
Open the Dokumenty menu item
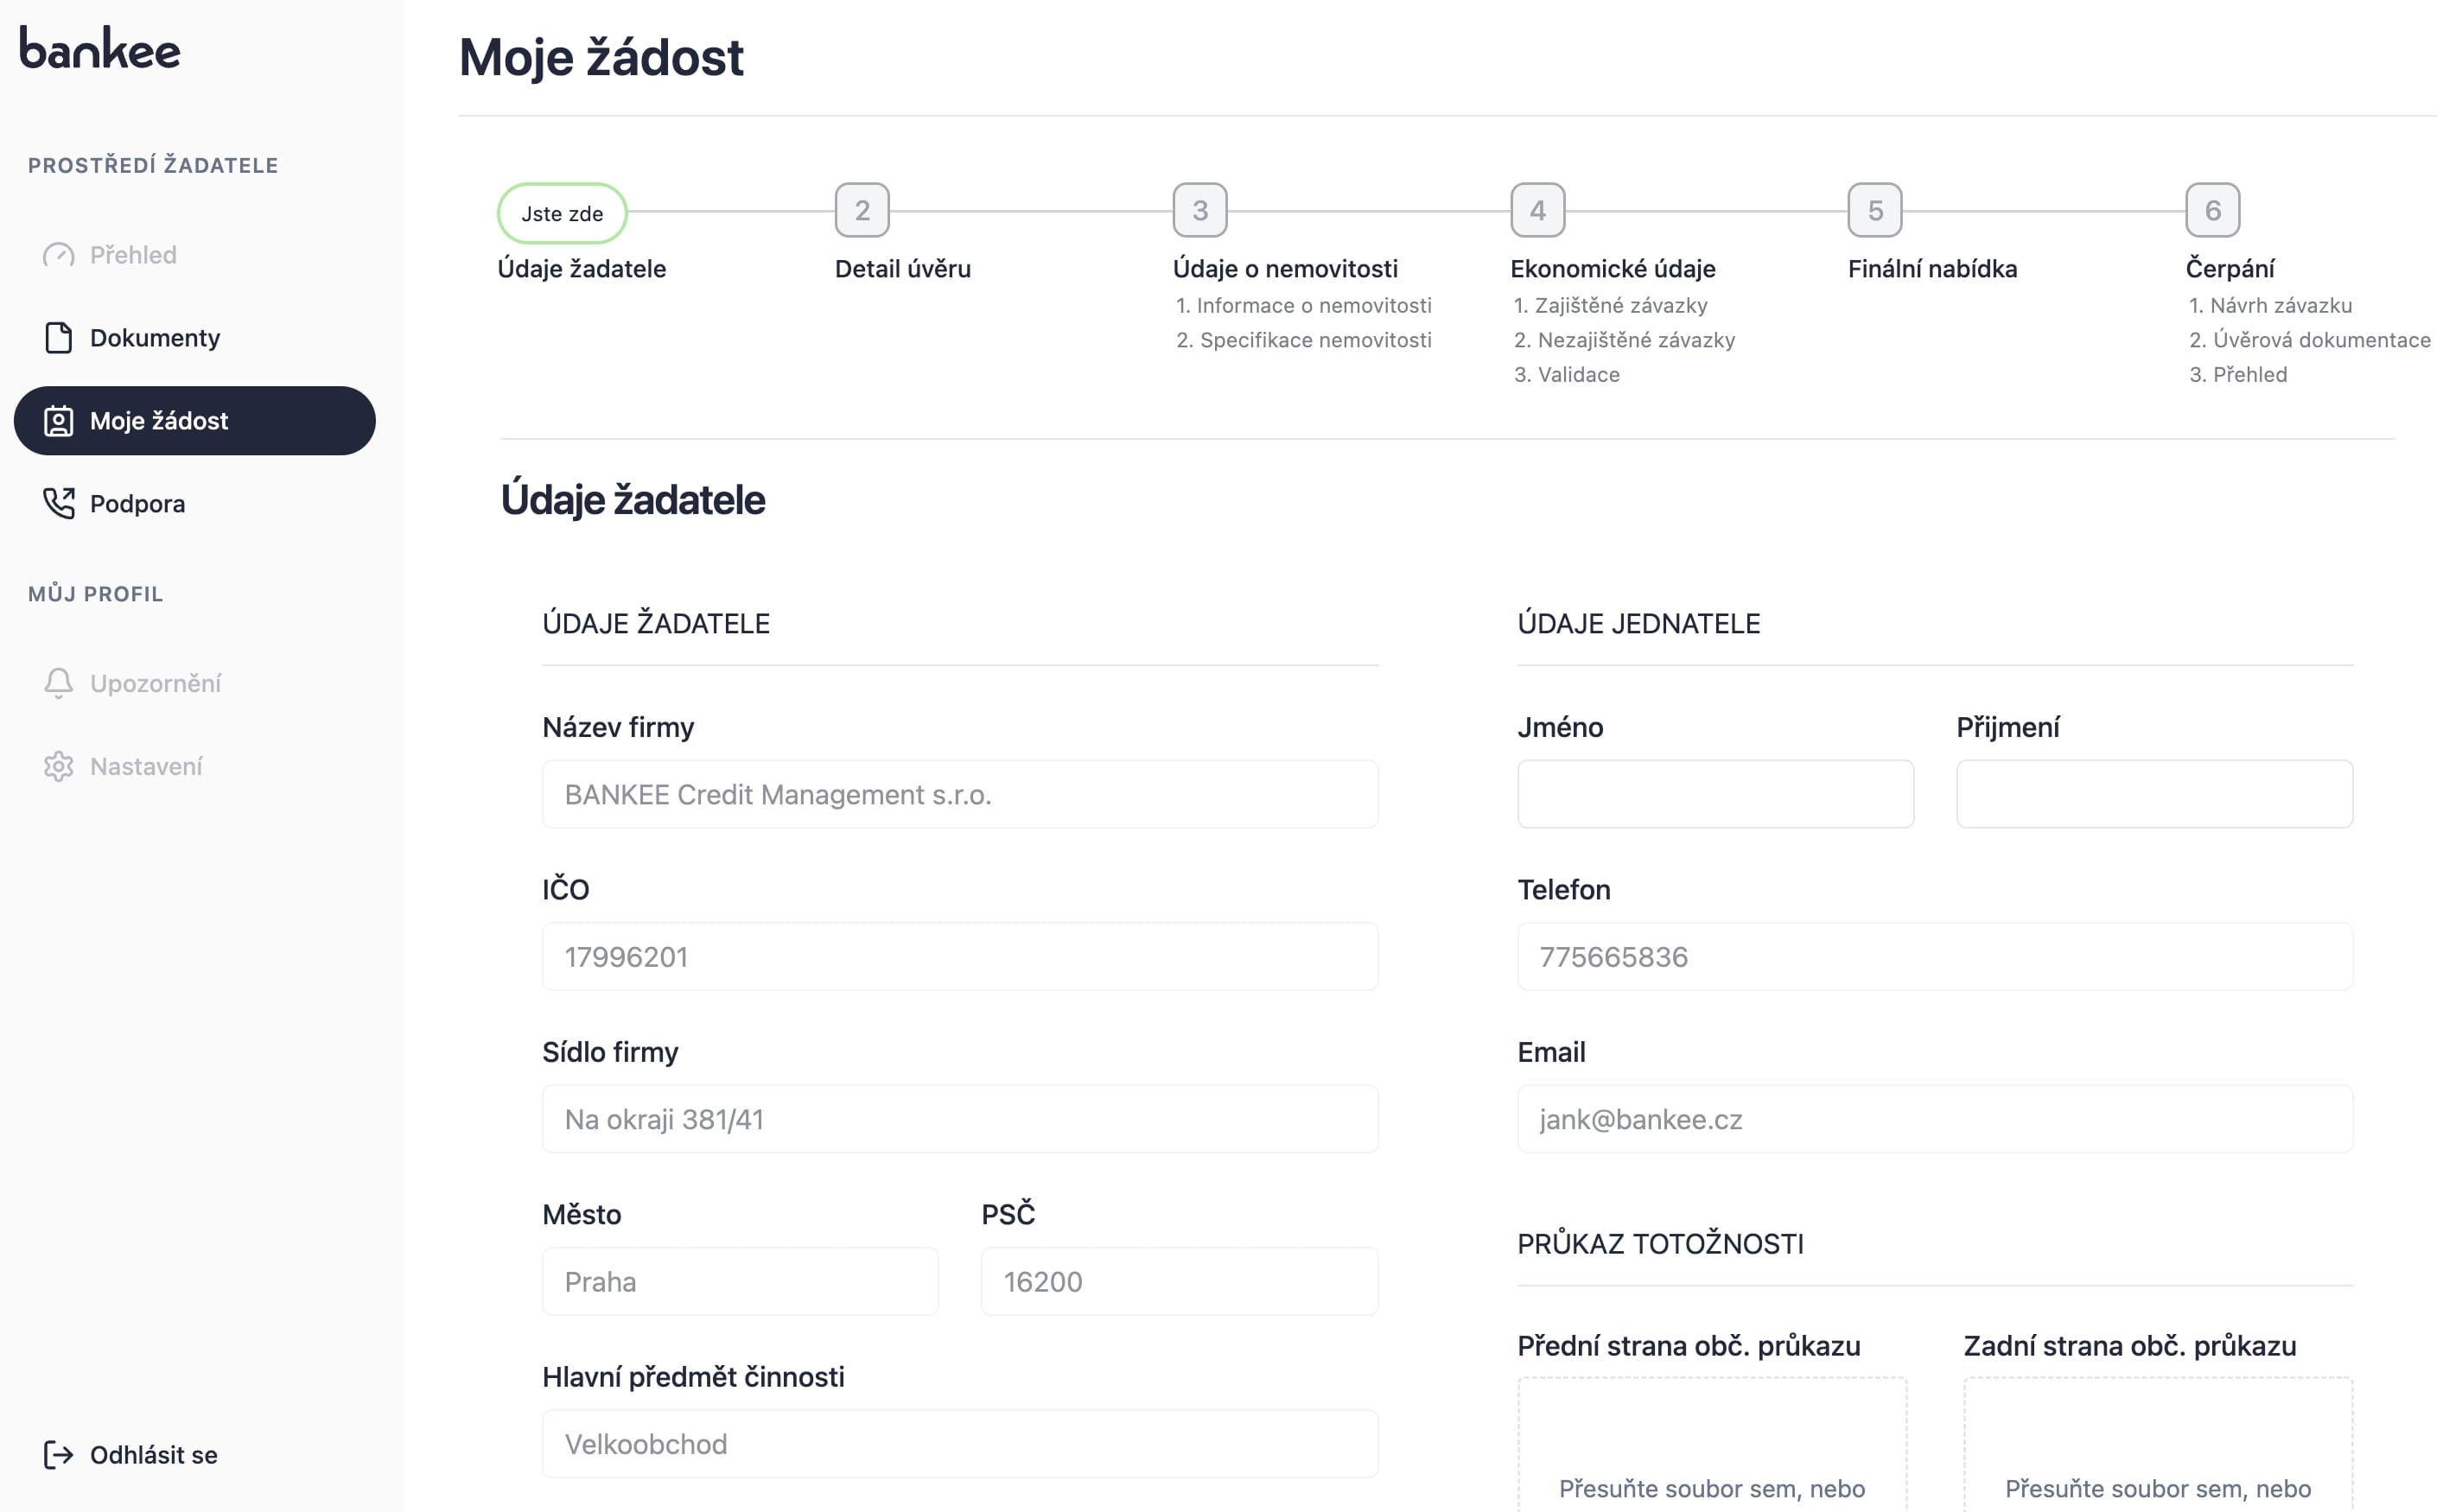[155, 338]
